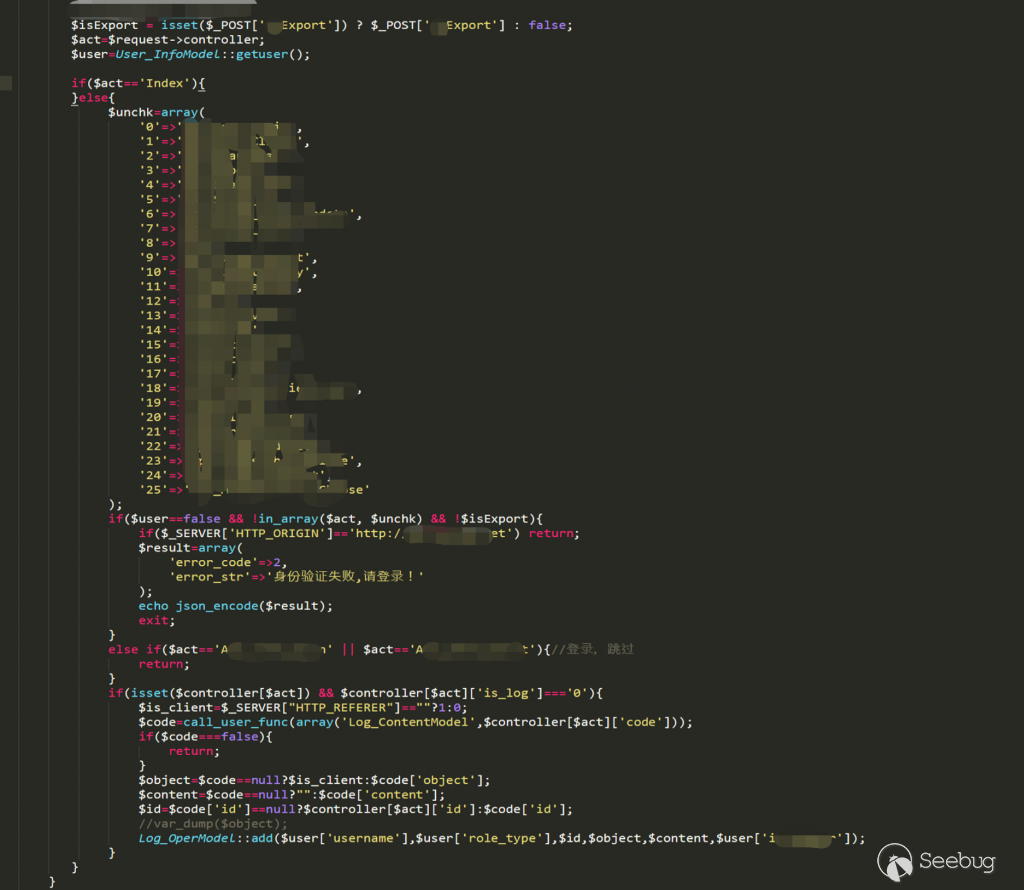This screenshot has width=1024, height=890.
Task: Click the "'error_str'=>" Chinese message line
Action: pos(296,577)
